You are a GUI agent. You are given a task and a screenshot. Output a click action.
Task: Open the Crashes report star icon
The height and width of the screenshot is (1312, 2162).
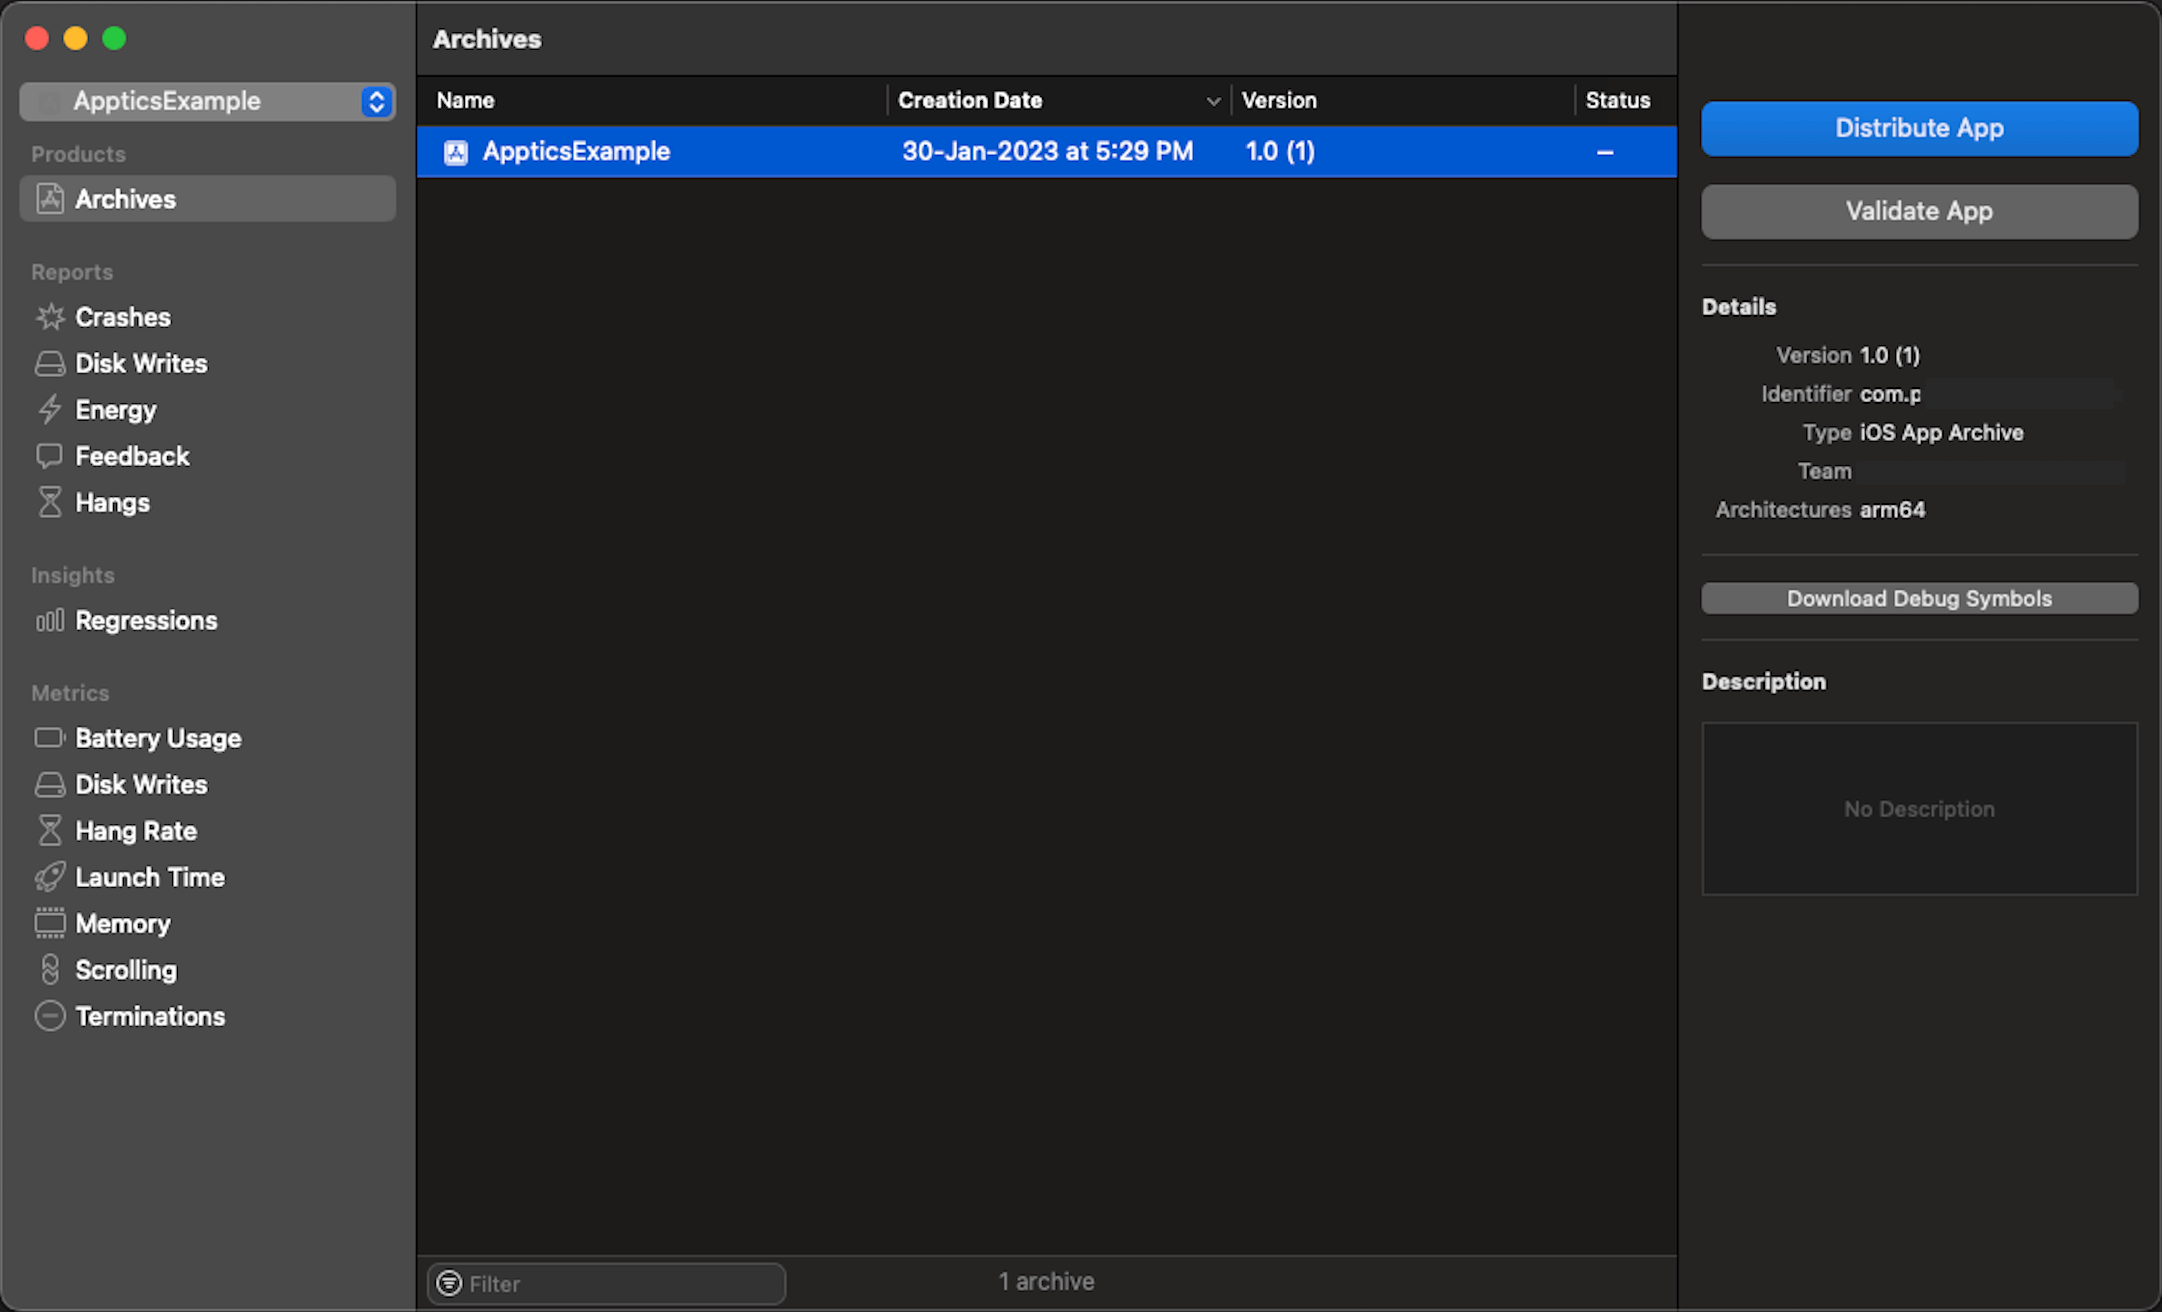(x=50, y=317)
